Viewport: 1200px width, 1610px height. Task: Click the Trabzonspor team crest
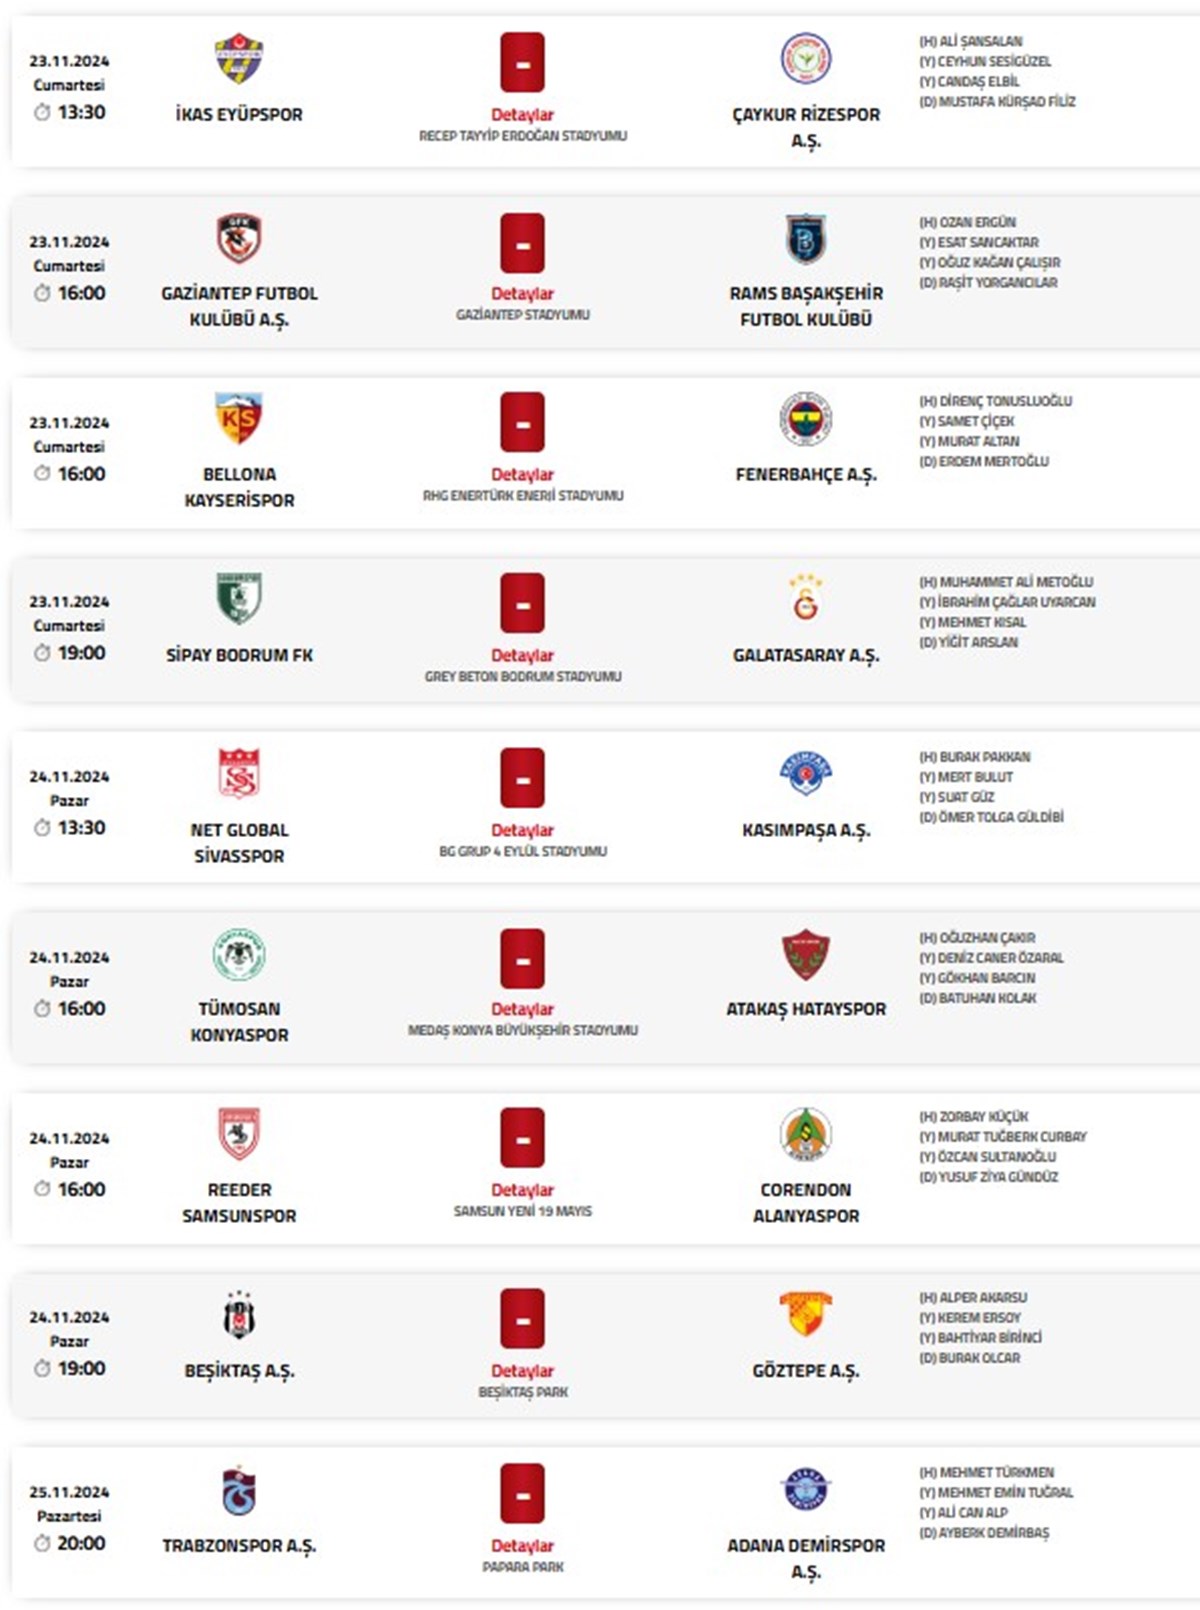239,1490
